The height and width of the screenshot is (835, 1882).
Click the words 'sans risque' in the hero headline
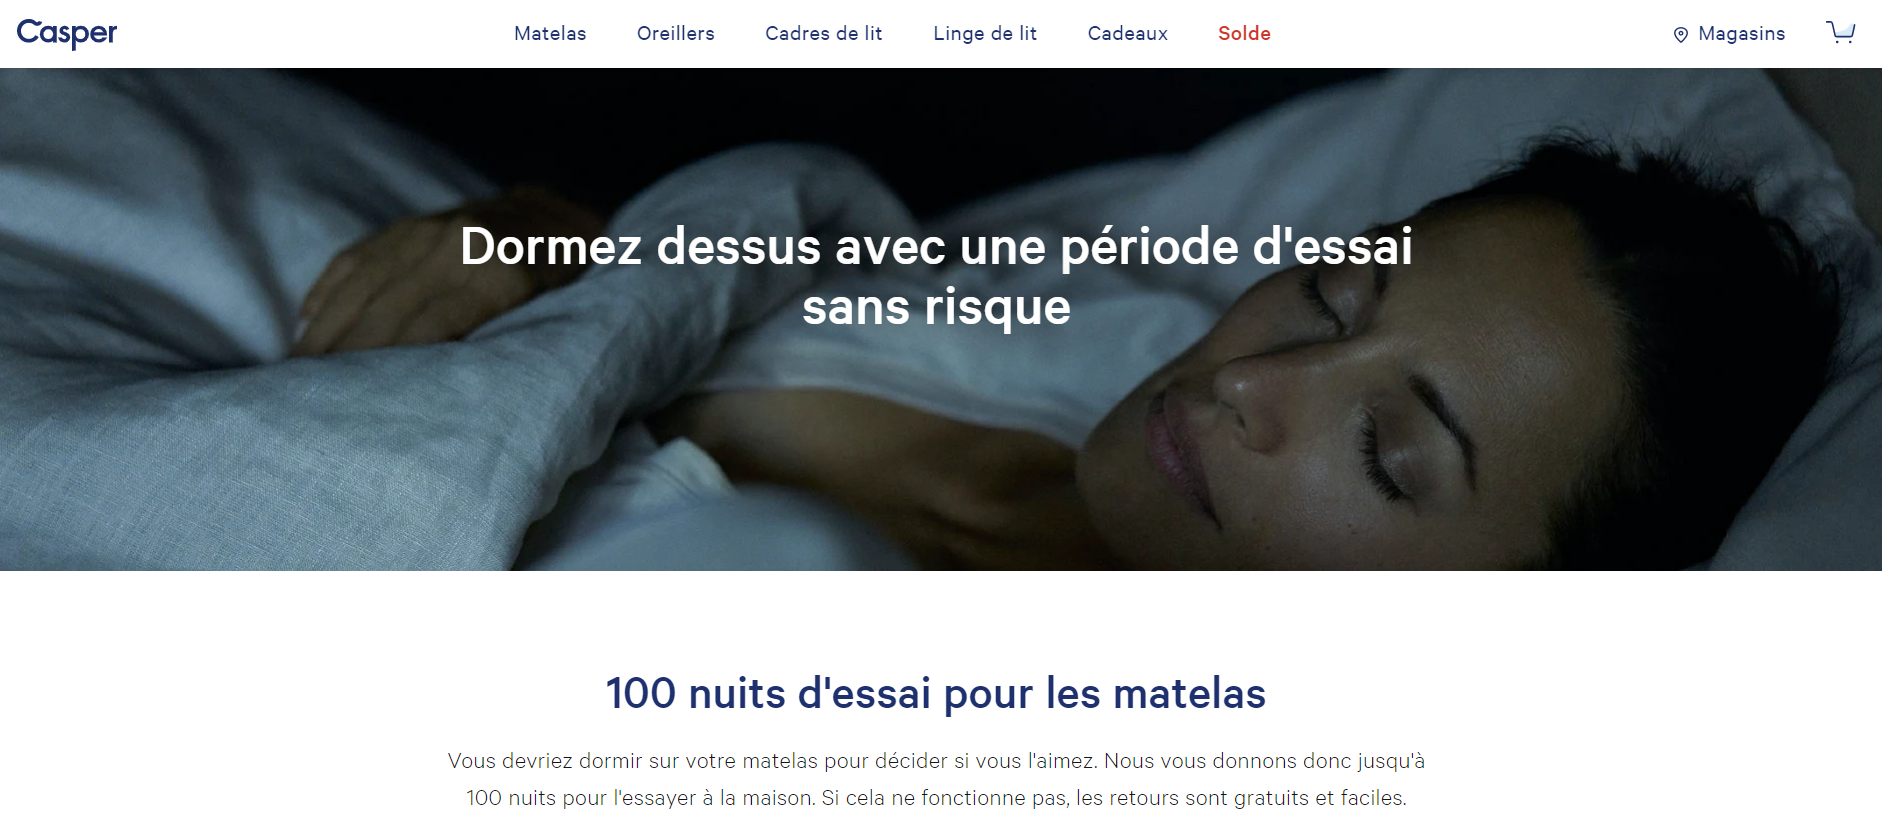tap(936, 306)
